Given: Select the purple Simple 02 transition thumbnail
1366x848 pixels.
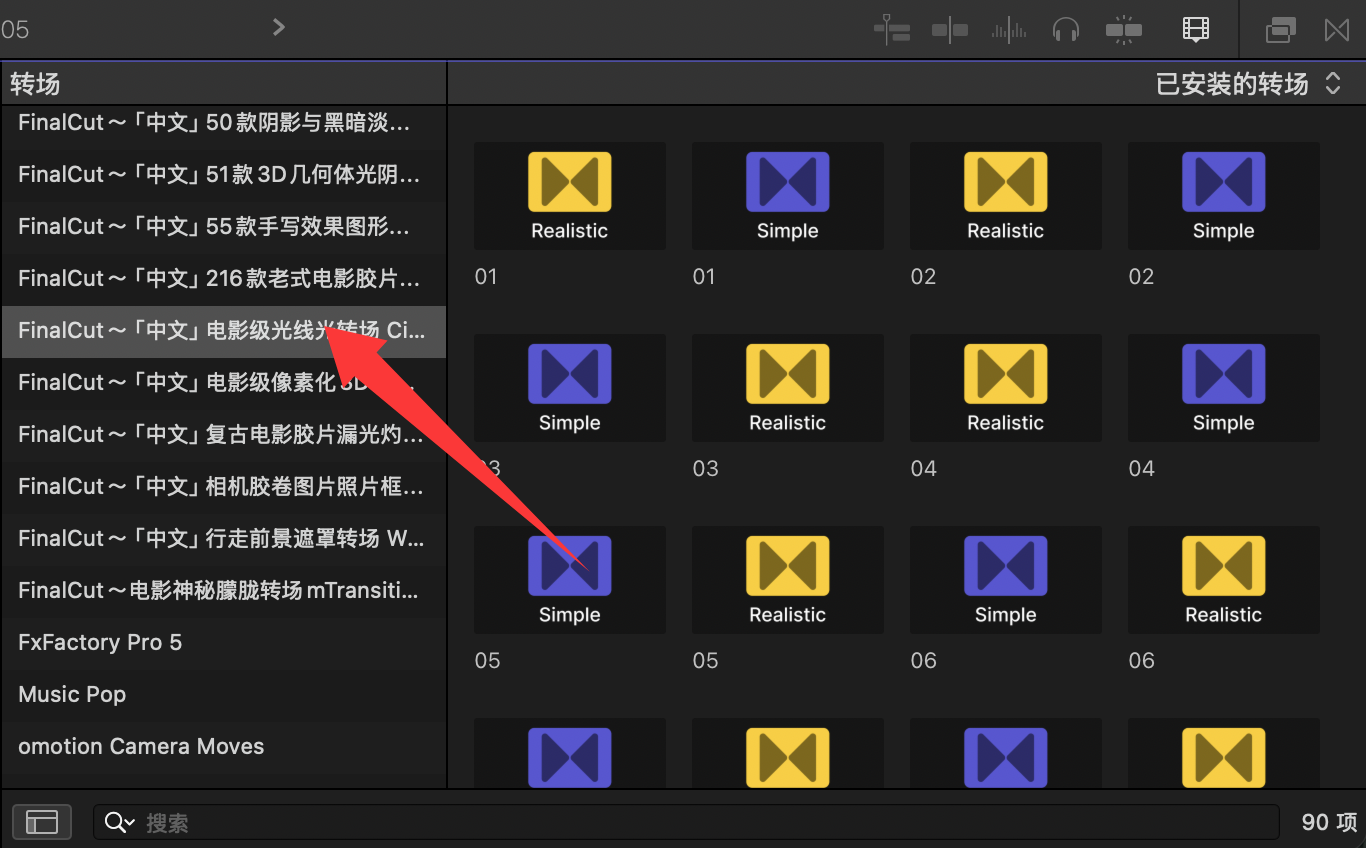Looking at the screenshot, I should 1223,196.
